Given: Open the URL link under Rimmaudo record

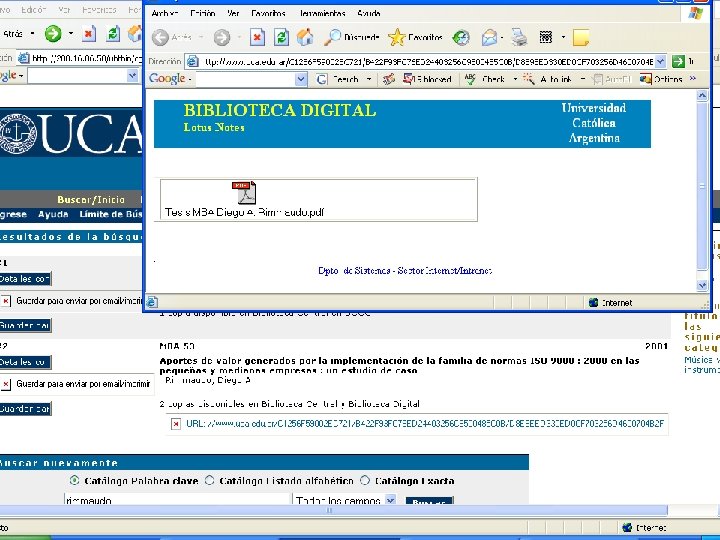Looking at the screenshot, I should (425, 423).
